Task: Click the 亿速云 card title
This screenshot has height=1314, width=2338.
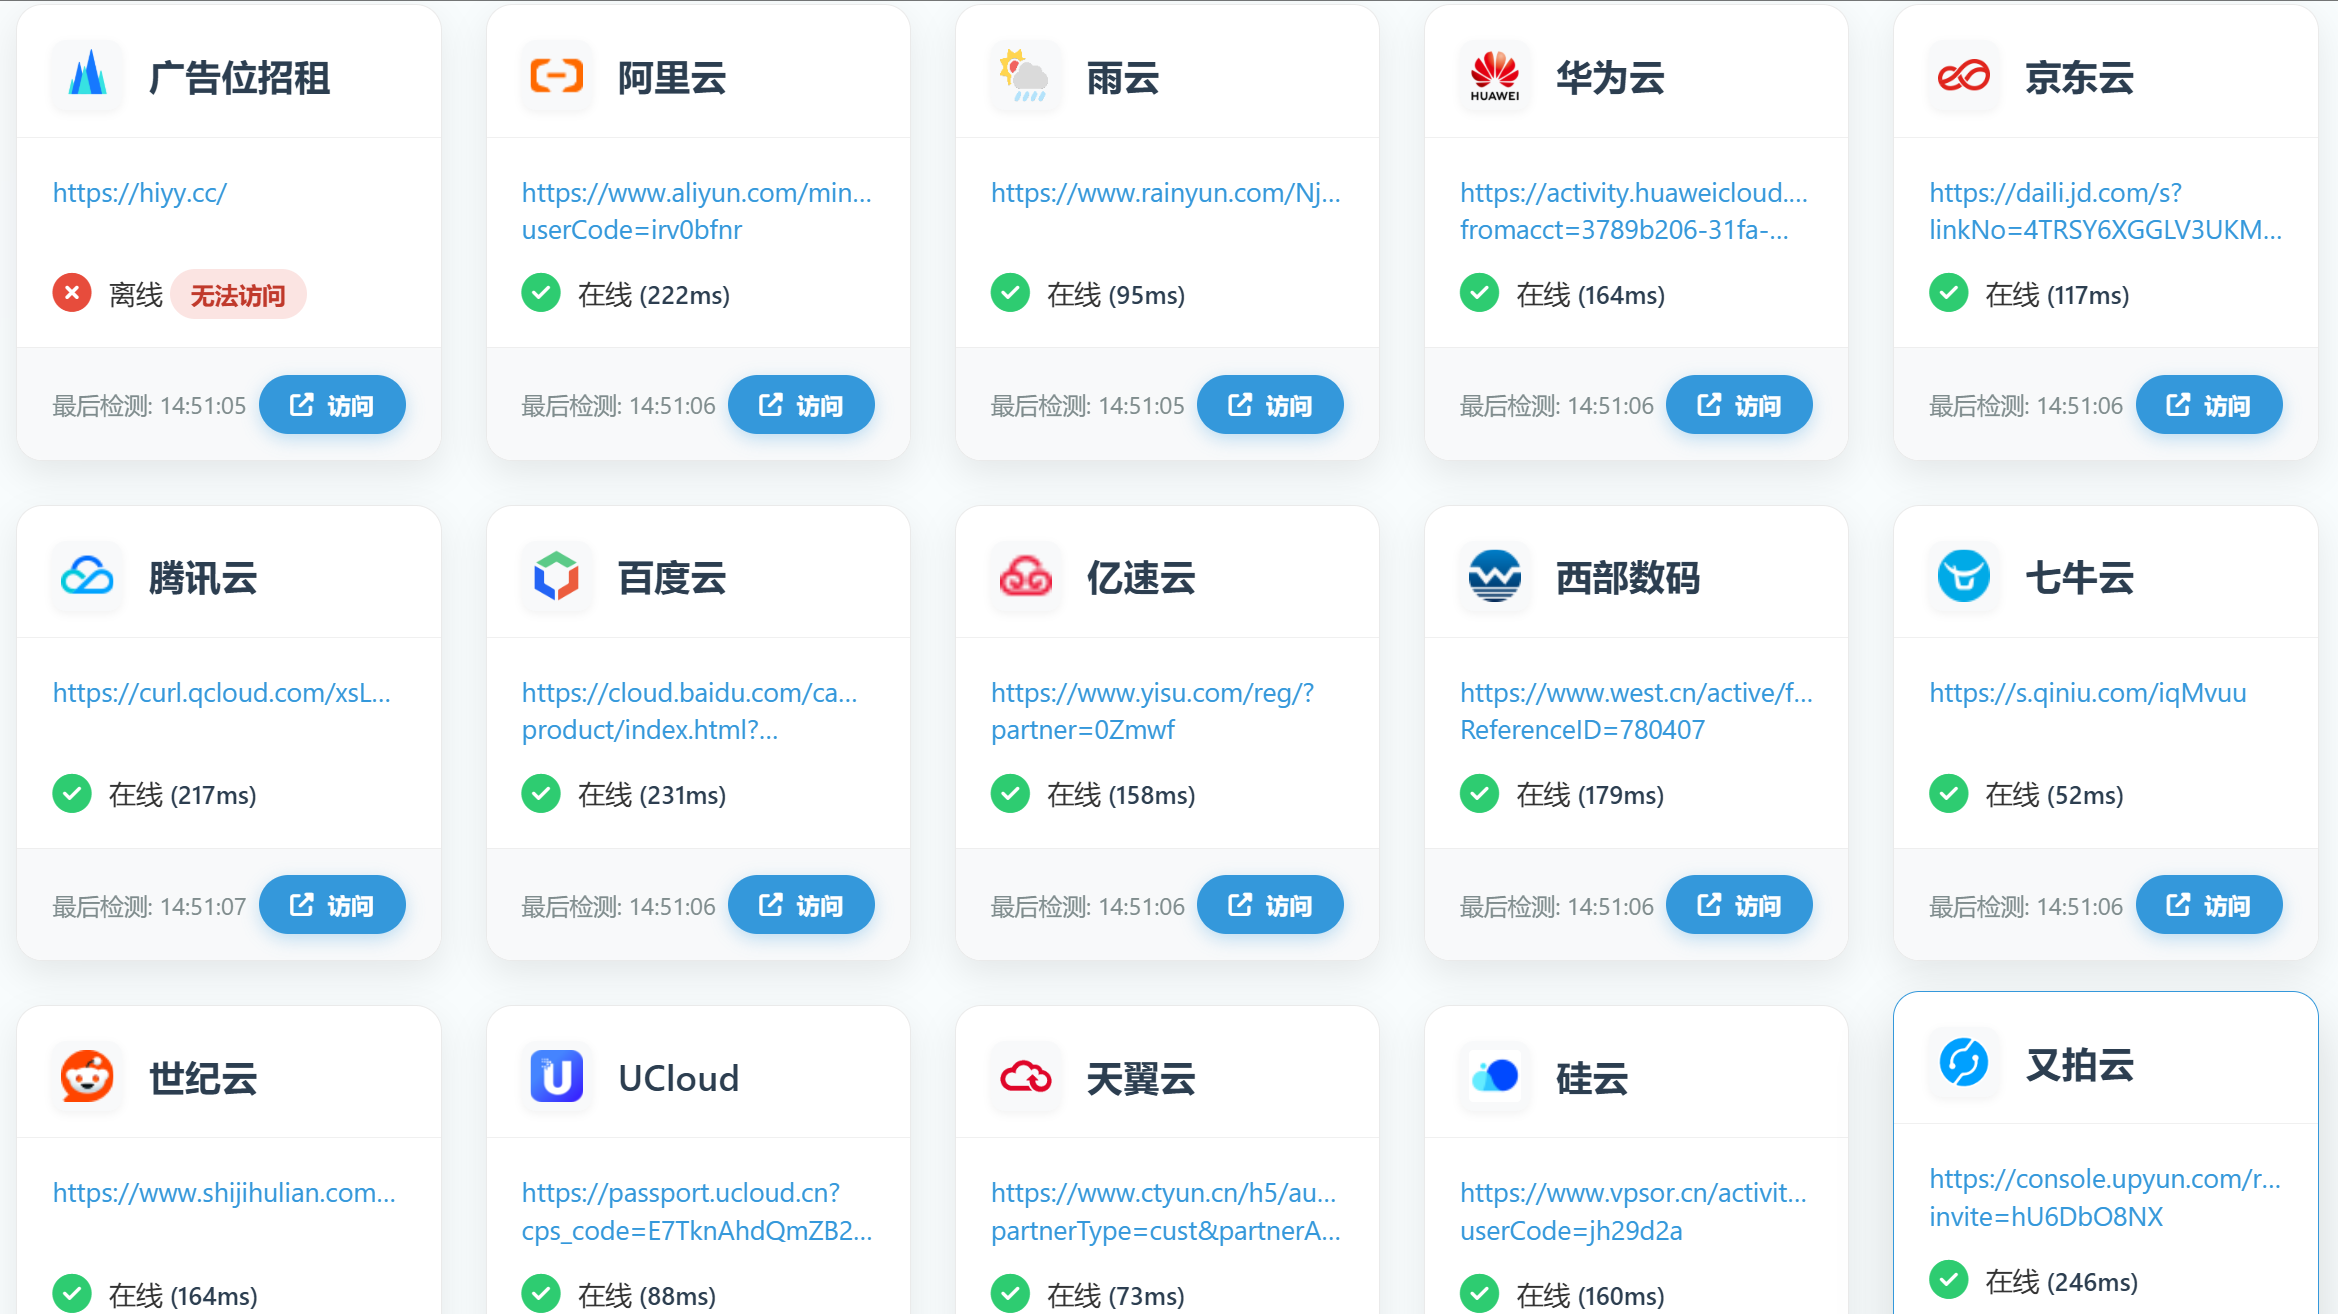Action: pos(1141,578)
